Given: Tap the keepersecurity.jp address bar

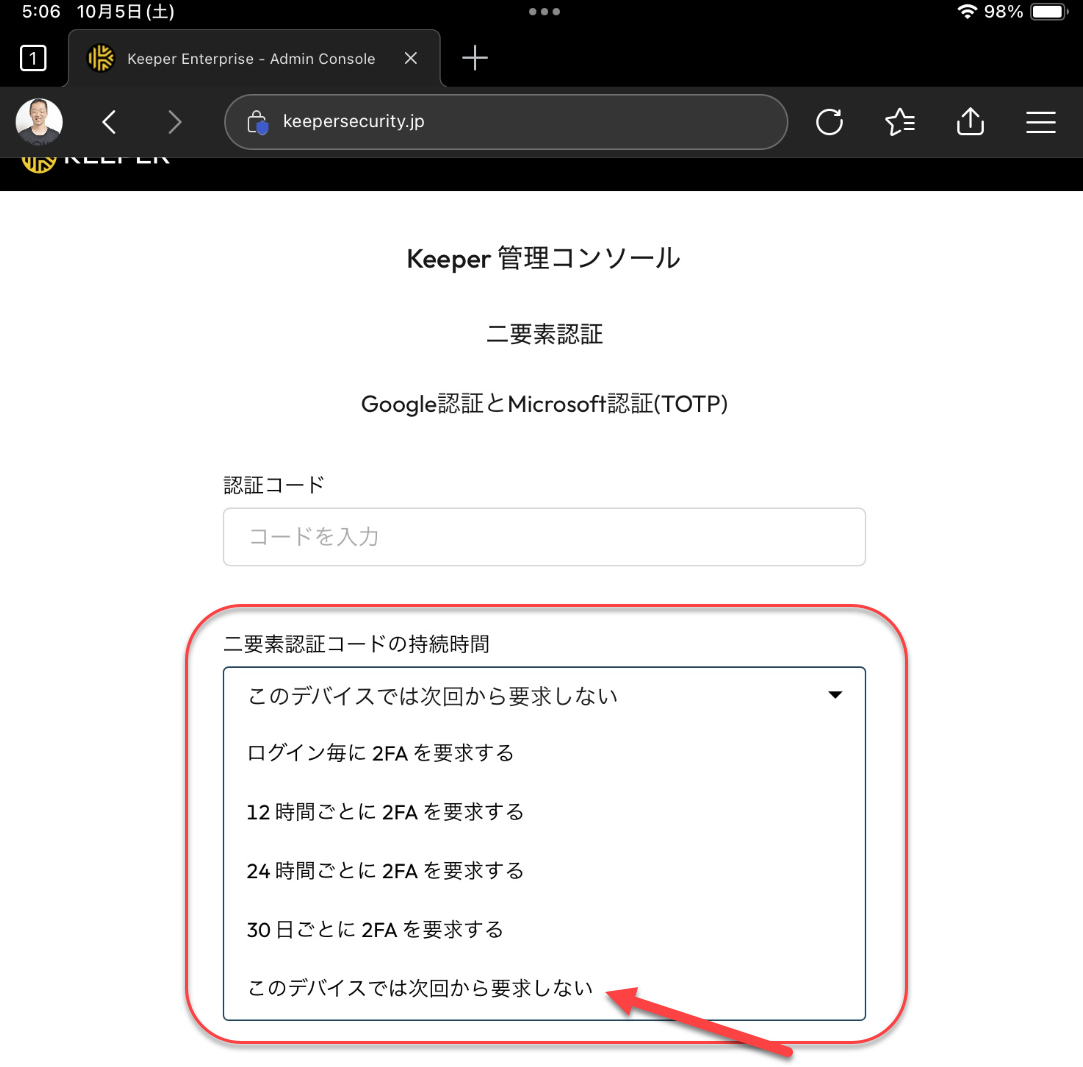Looking at the screenshot, I should (x=506, y=122).
